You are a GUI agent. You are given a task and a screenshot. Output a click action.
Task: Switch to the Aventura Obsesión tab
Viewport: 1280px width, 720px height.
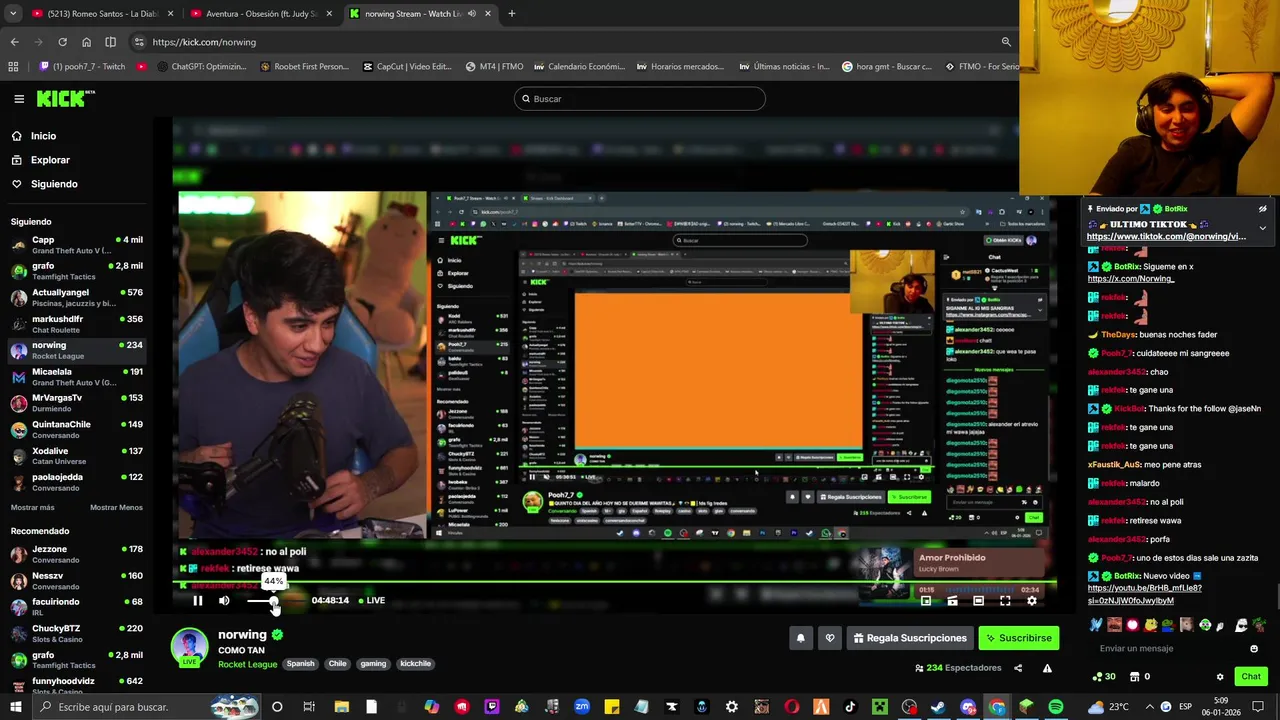(x=262, y=14)
